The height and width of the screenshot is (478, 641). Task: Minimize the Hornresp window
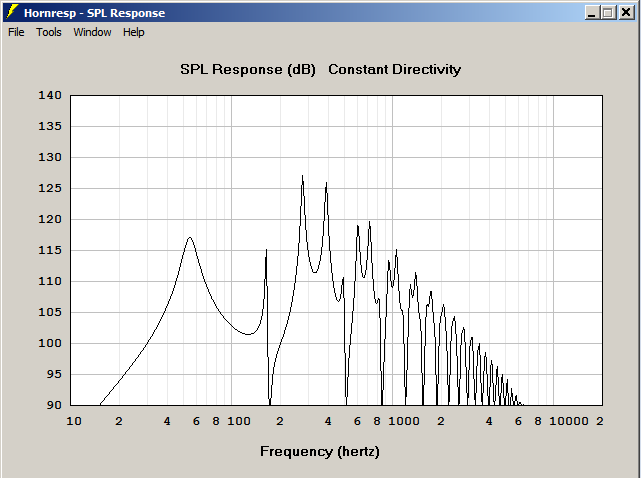pyautogui.click(x=592, y=13)
